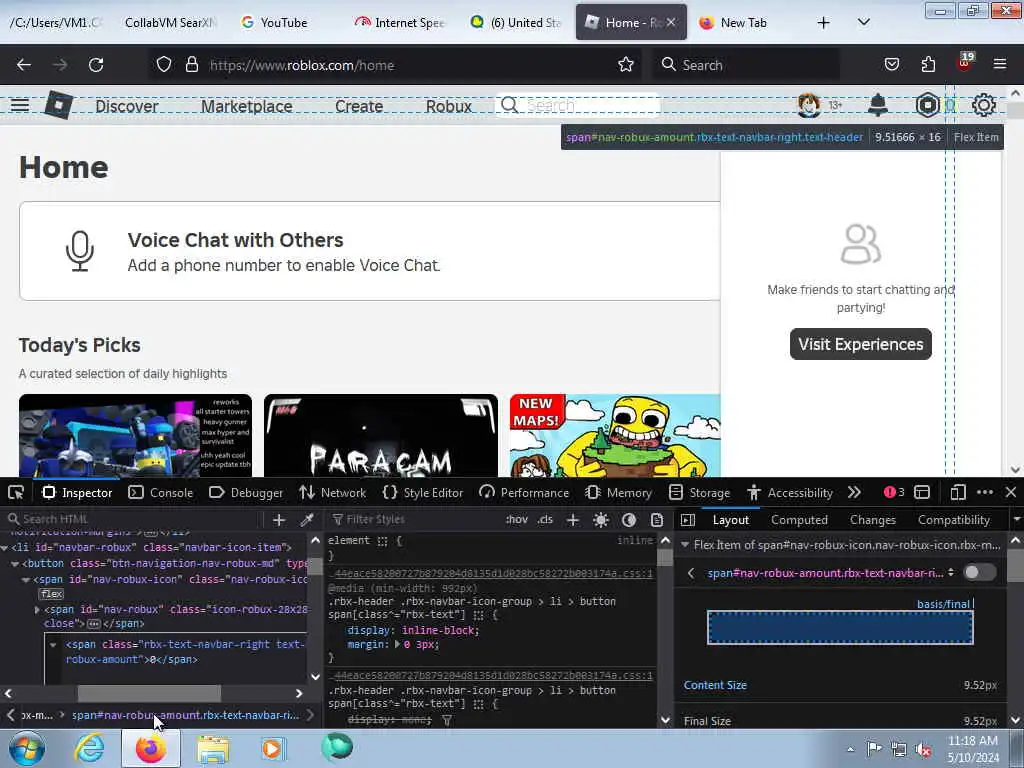Select an iframe as the target document
This screenshot has height=768, width=1024.
pos(921,492)
